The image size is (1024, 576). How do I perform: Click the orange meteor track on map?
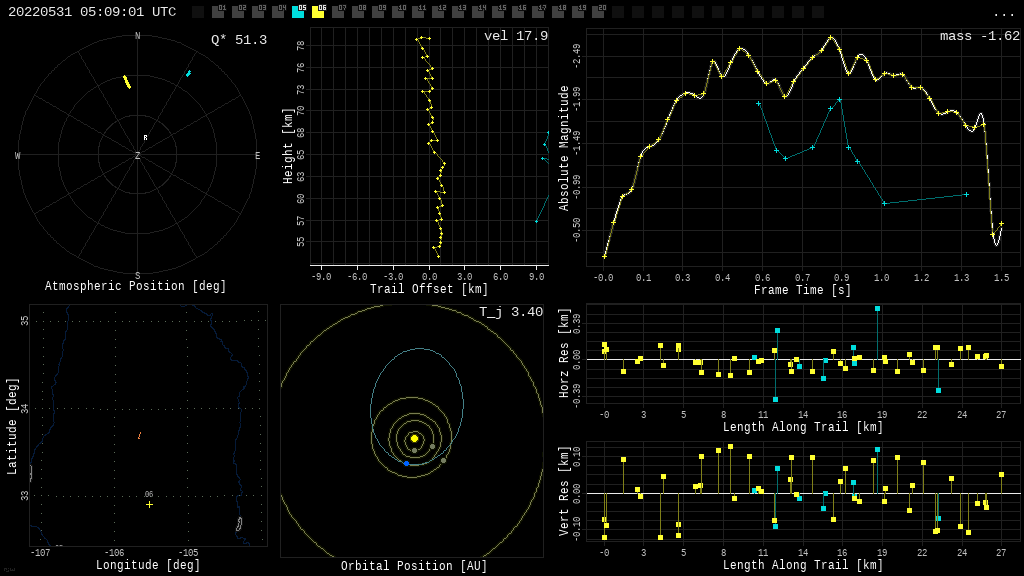point(139,435)
